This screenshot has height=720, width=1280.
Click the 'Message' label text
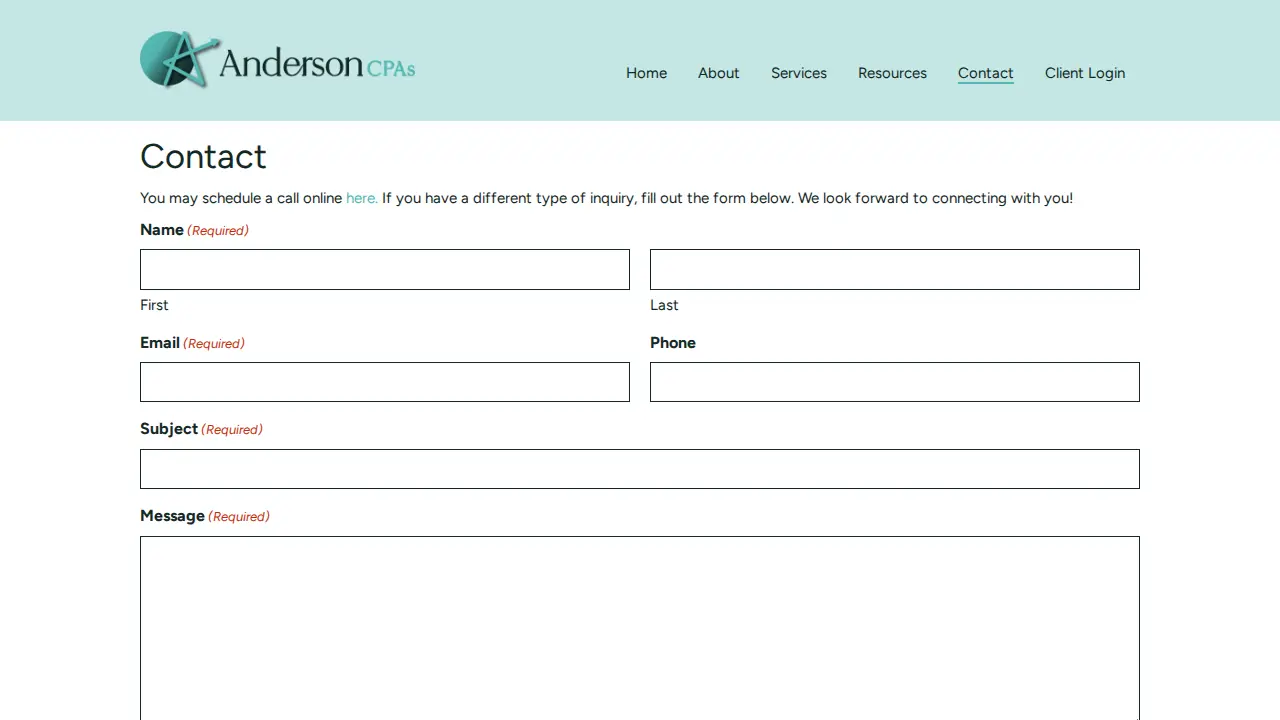coord(172,516)
